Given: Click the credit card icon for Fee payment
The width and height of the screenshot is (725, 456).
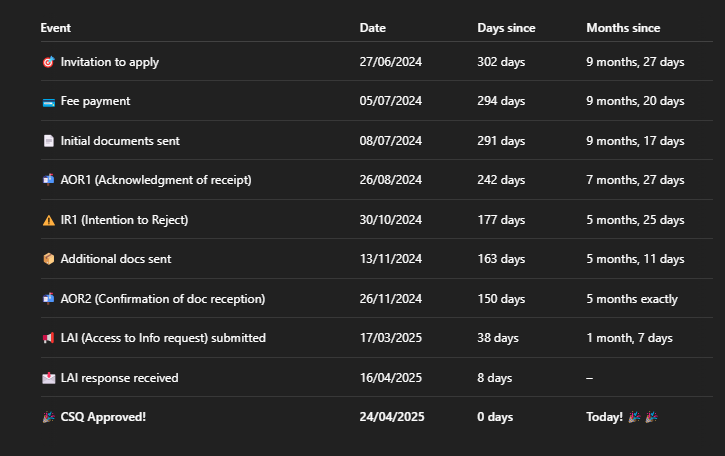Looking at the screenshot, I should 49,103.
